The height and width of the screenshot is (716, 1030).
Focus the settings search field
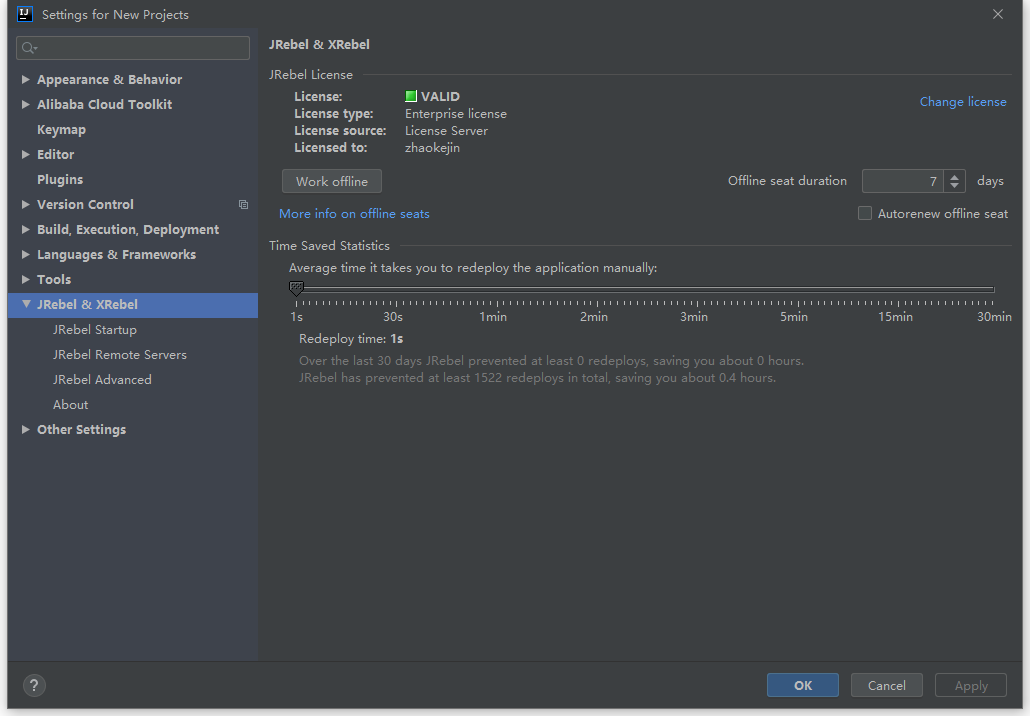pos(133,48)
